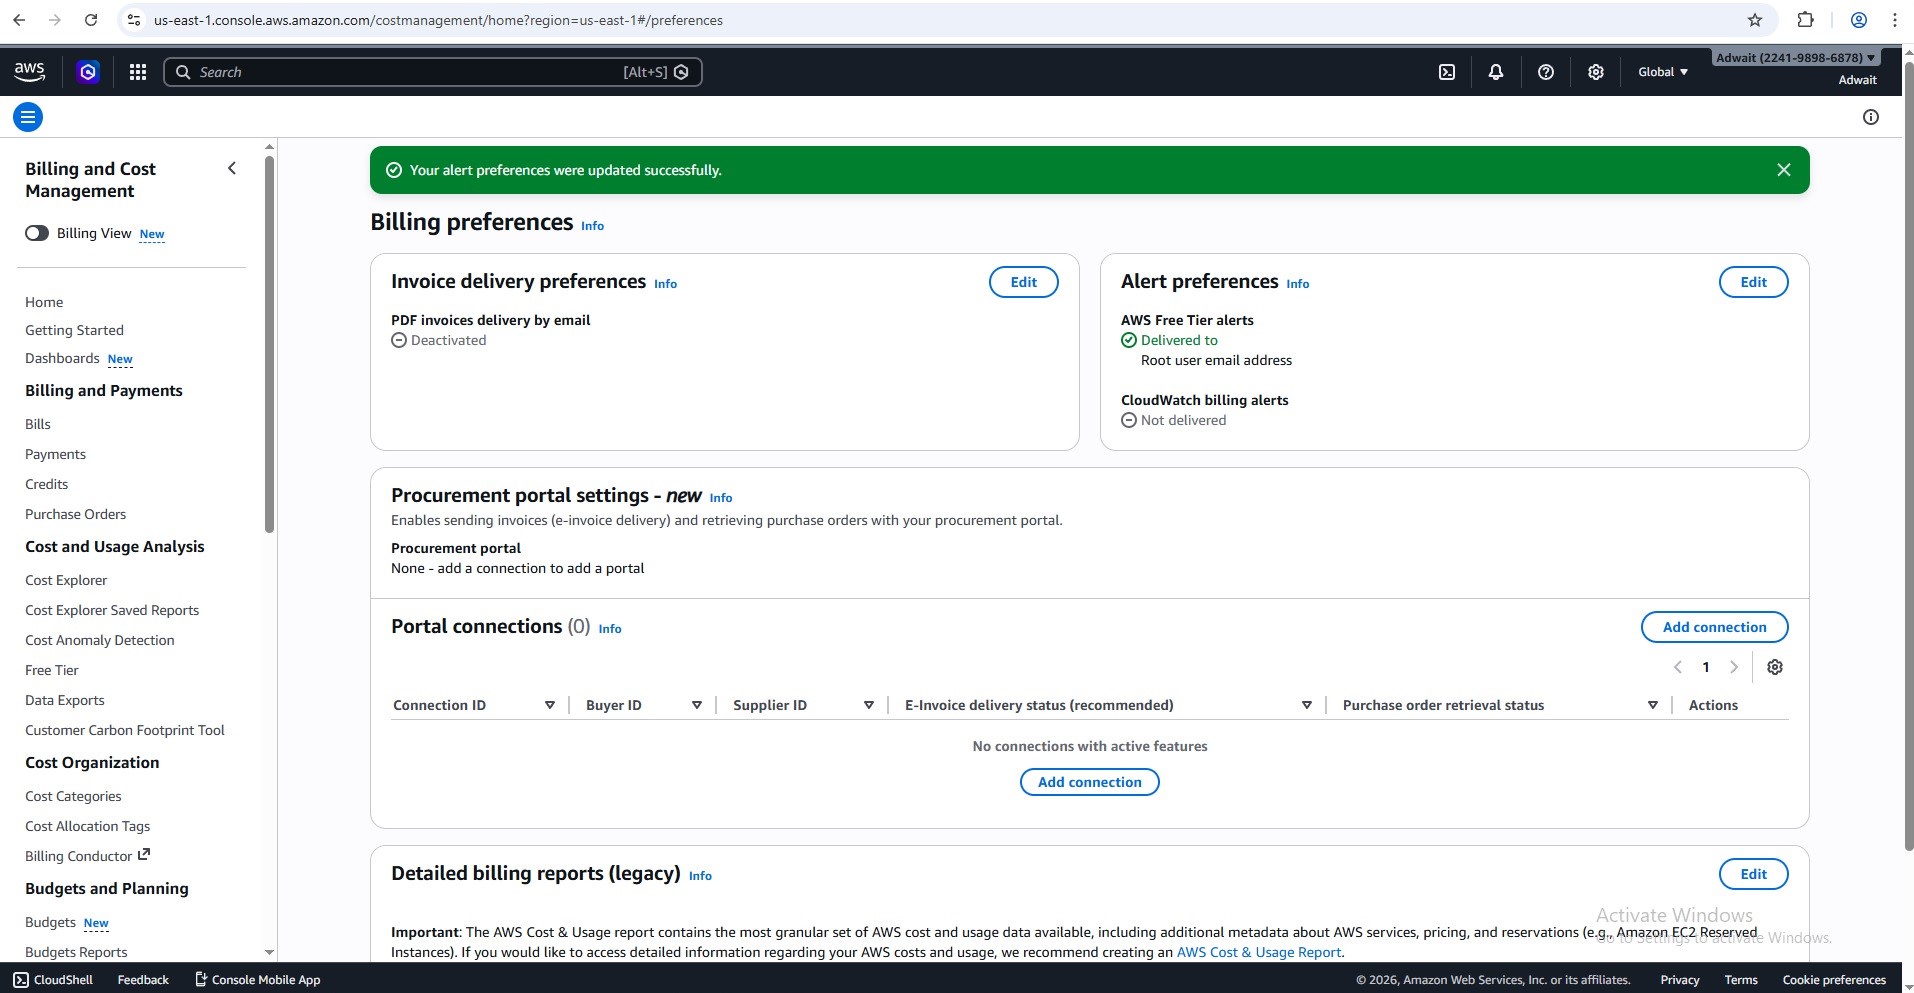Click the sidebar vertical scrollbar
Screen dimensions: 1914x993
pos(269,340)
